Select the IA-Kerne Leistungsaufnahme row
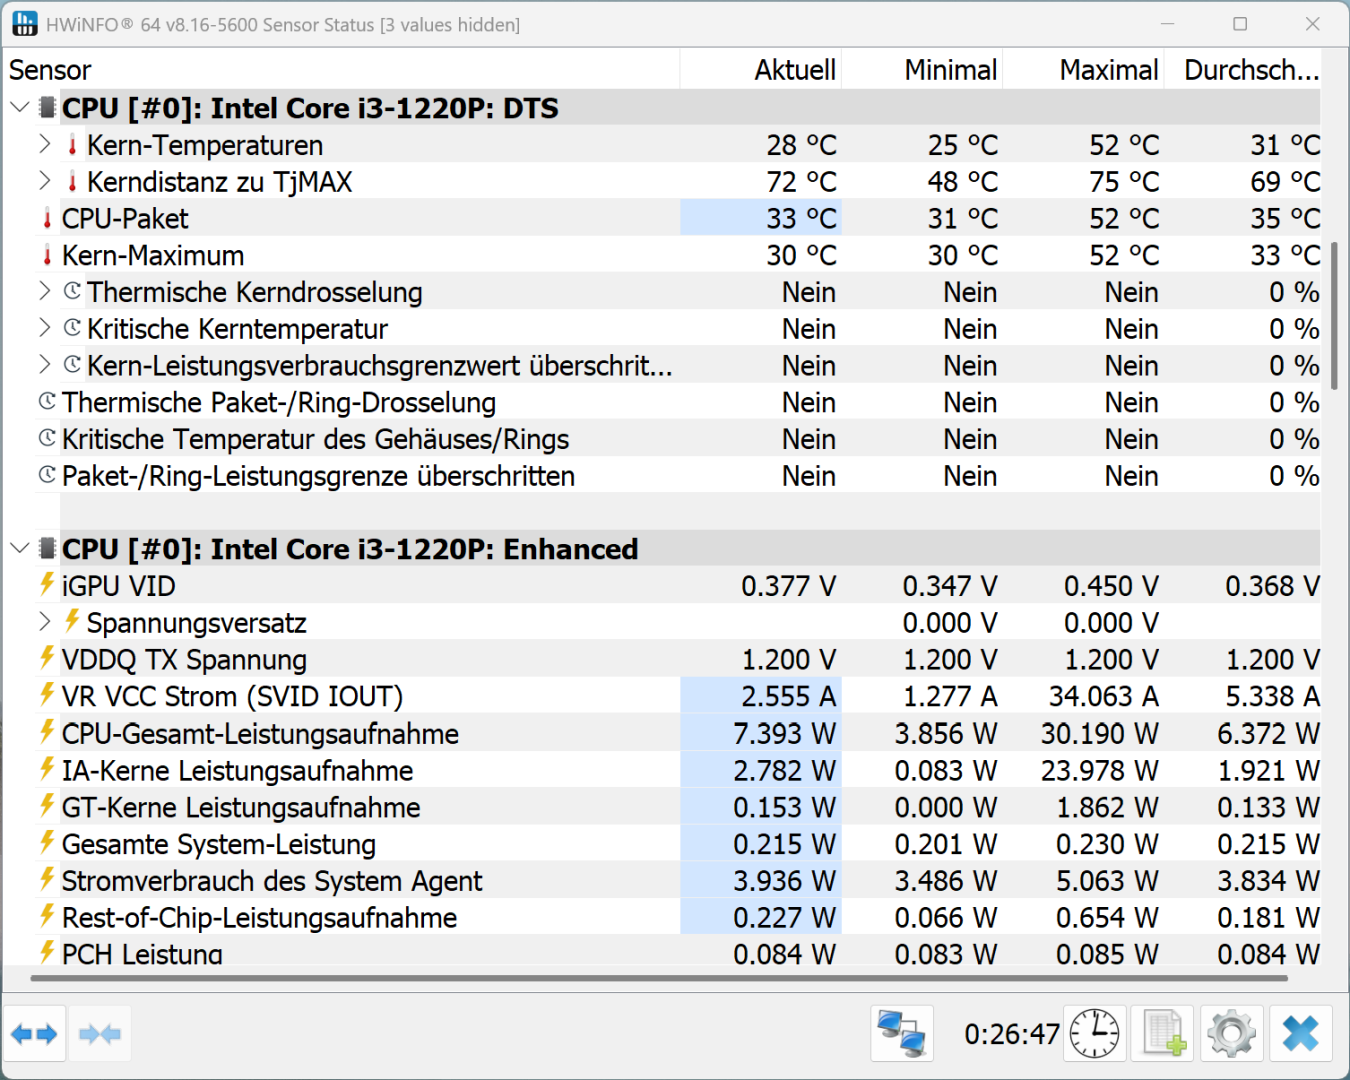 [678, 770]
